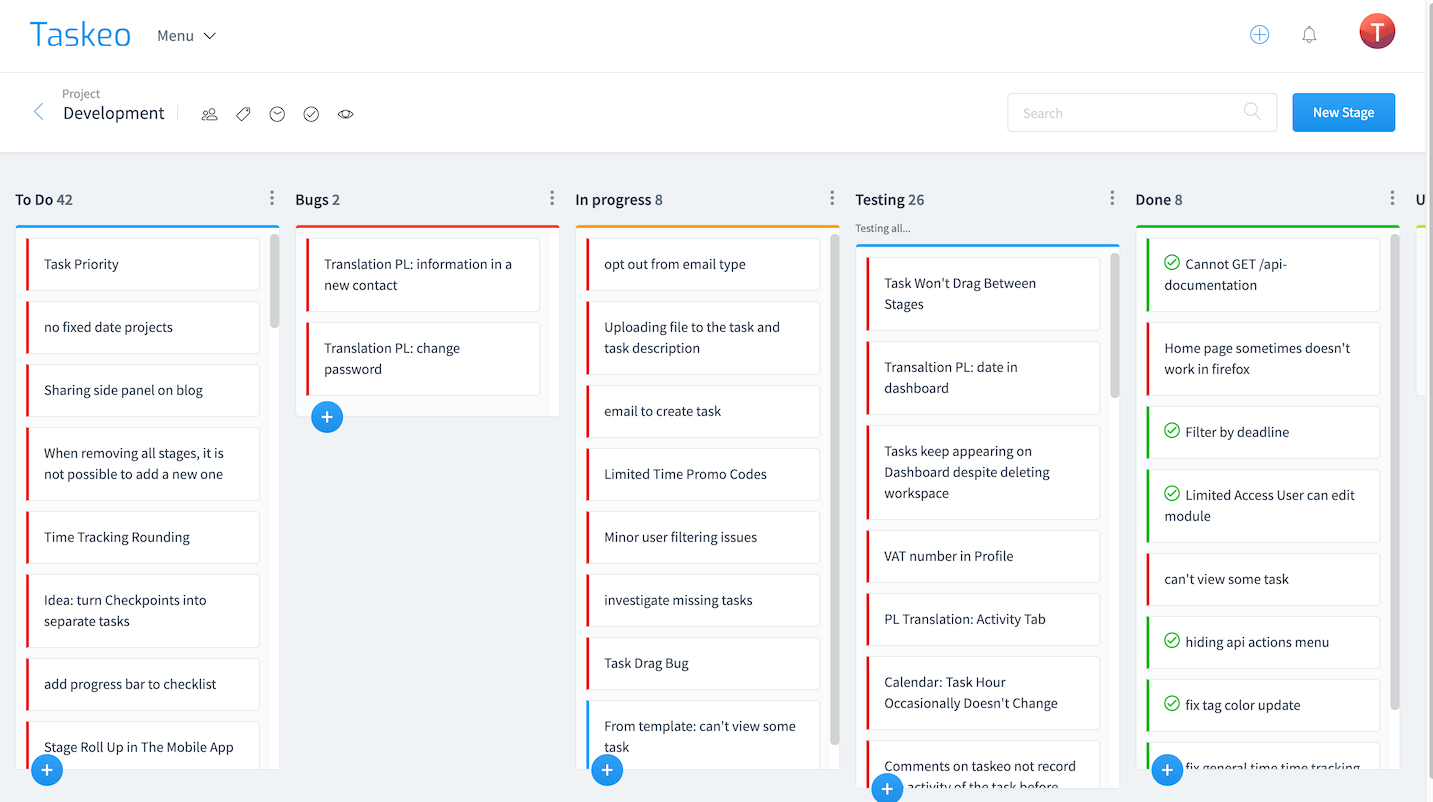The height and width of the screenshot is (802, 1433).
Task: Click the time tracking clock icon
Action: [277, 114]
